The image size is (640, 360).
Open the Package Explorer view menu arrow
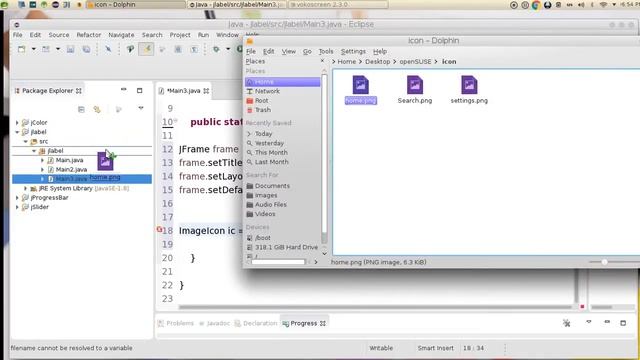[x=141, y=108]
